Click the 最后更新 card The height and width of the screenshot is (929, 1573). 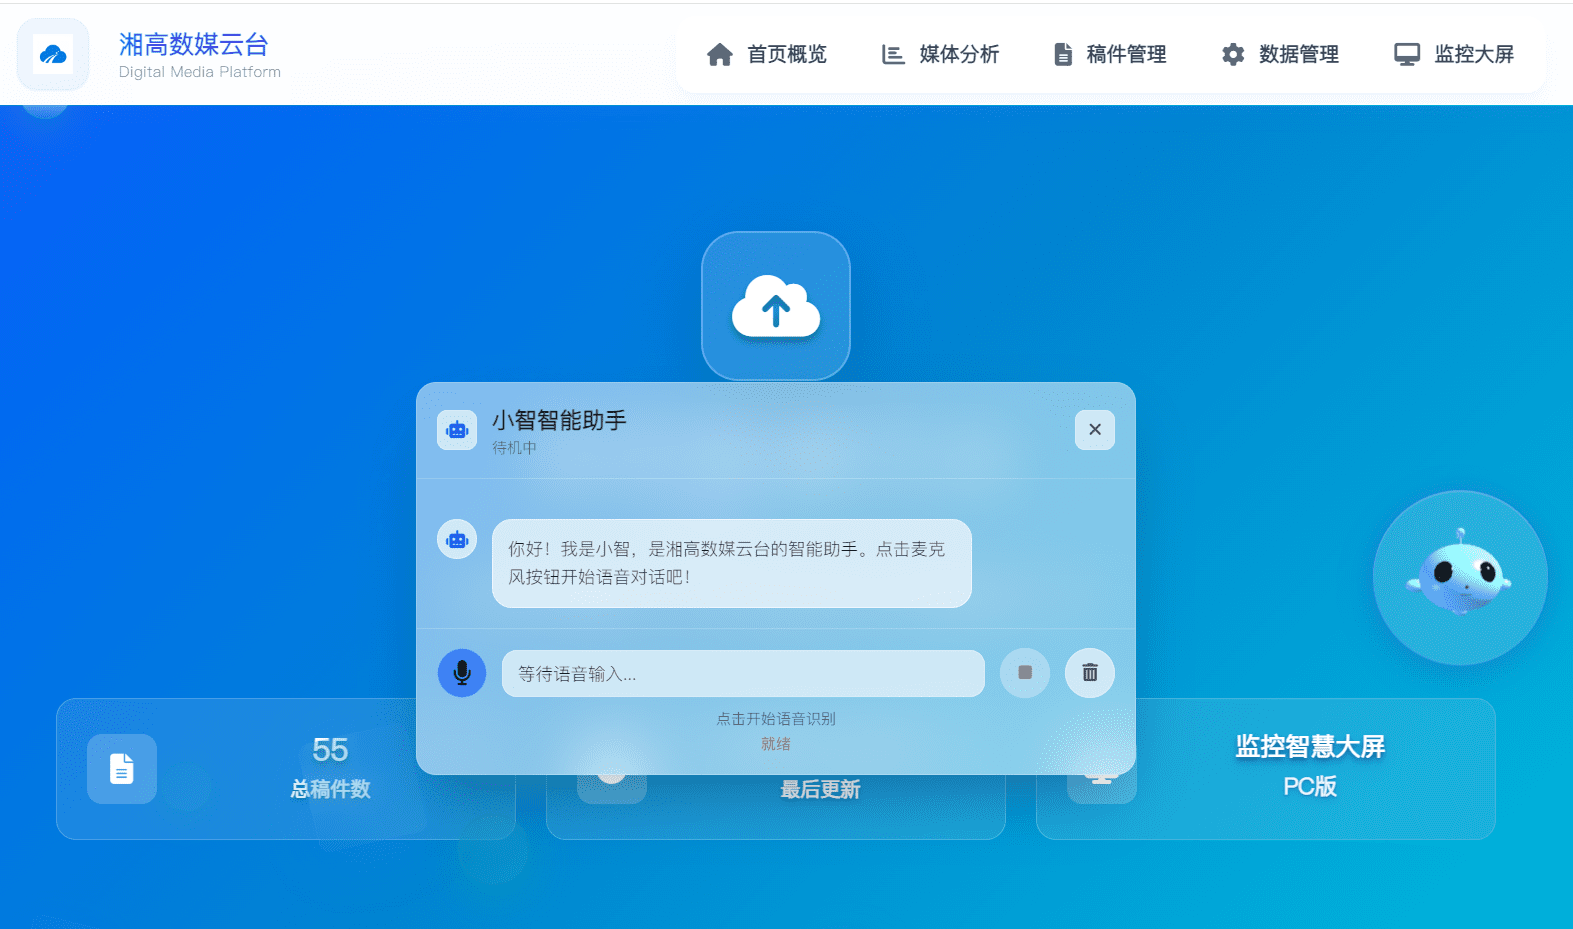tap(820, 805)
